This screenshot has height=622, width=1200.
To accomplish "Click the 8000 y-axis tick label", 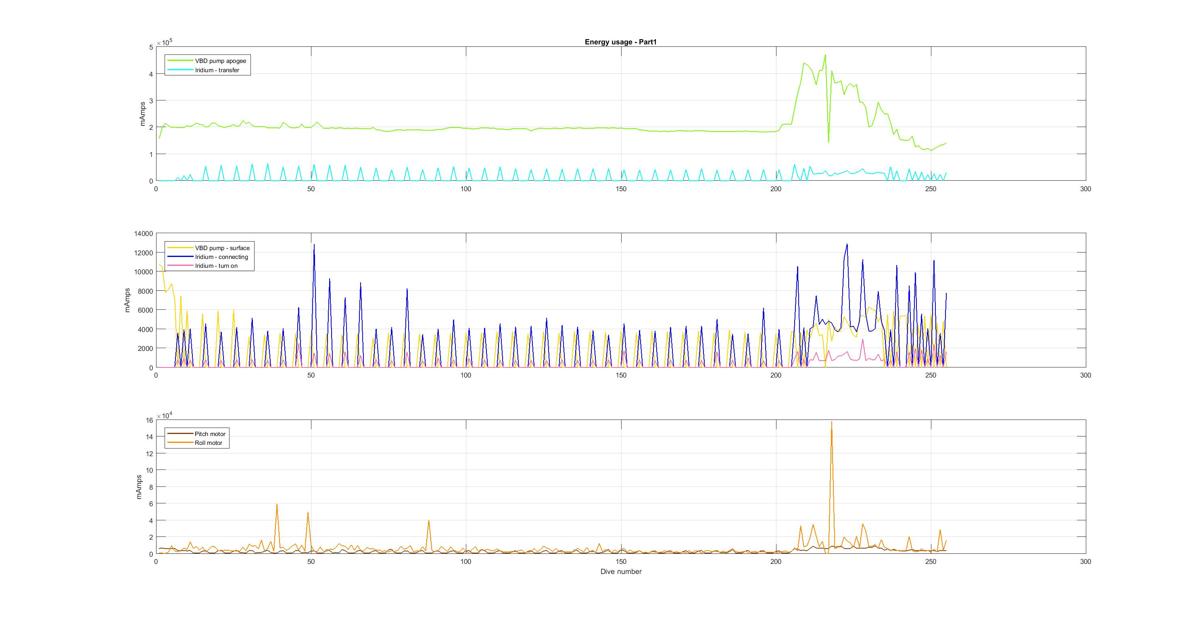I will (x=144, y=291).
